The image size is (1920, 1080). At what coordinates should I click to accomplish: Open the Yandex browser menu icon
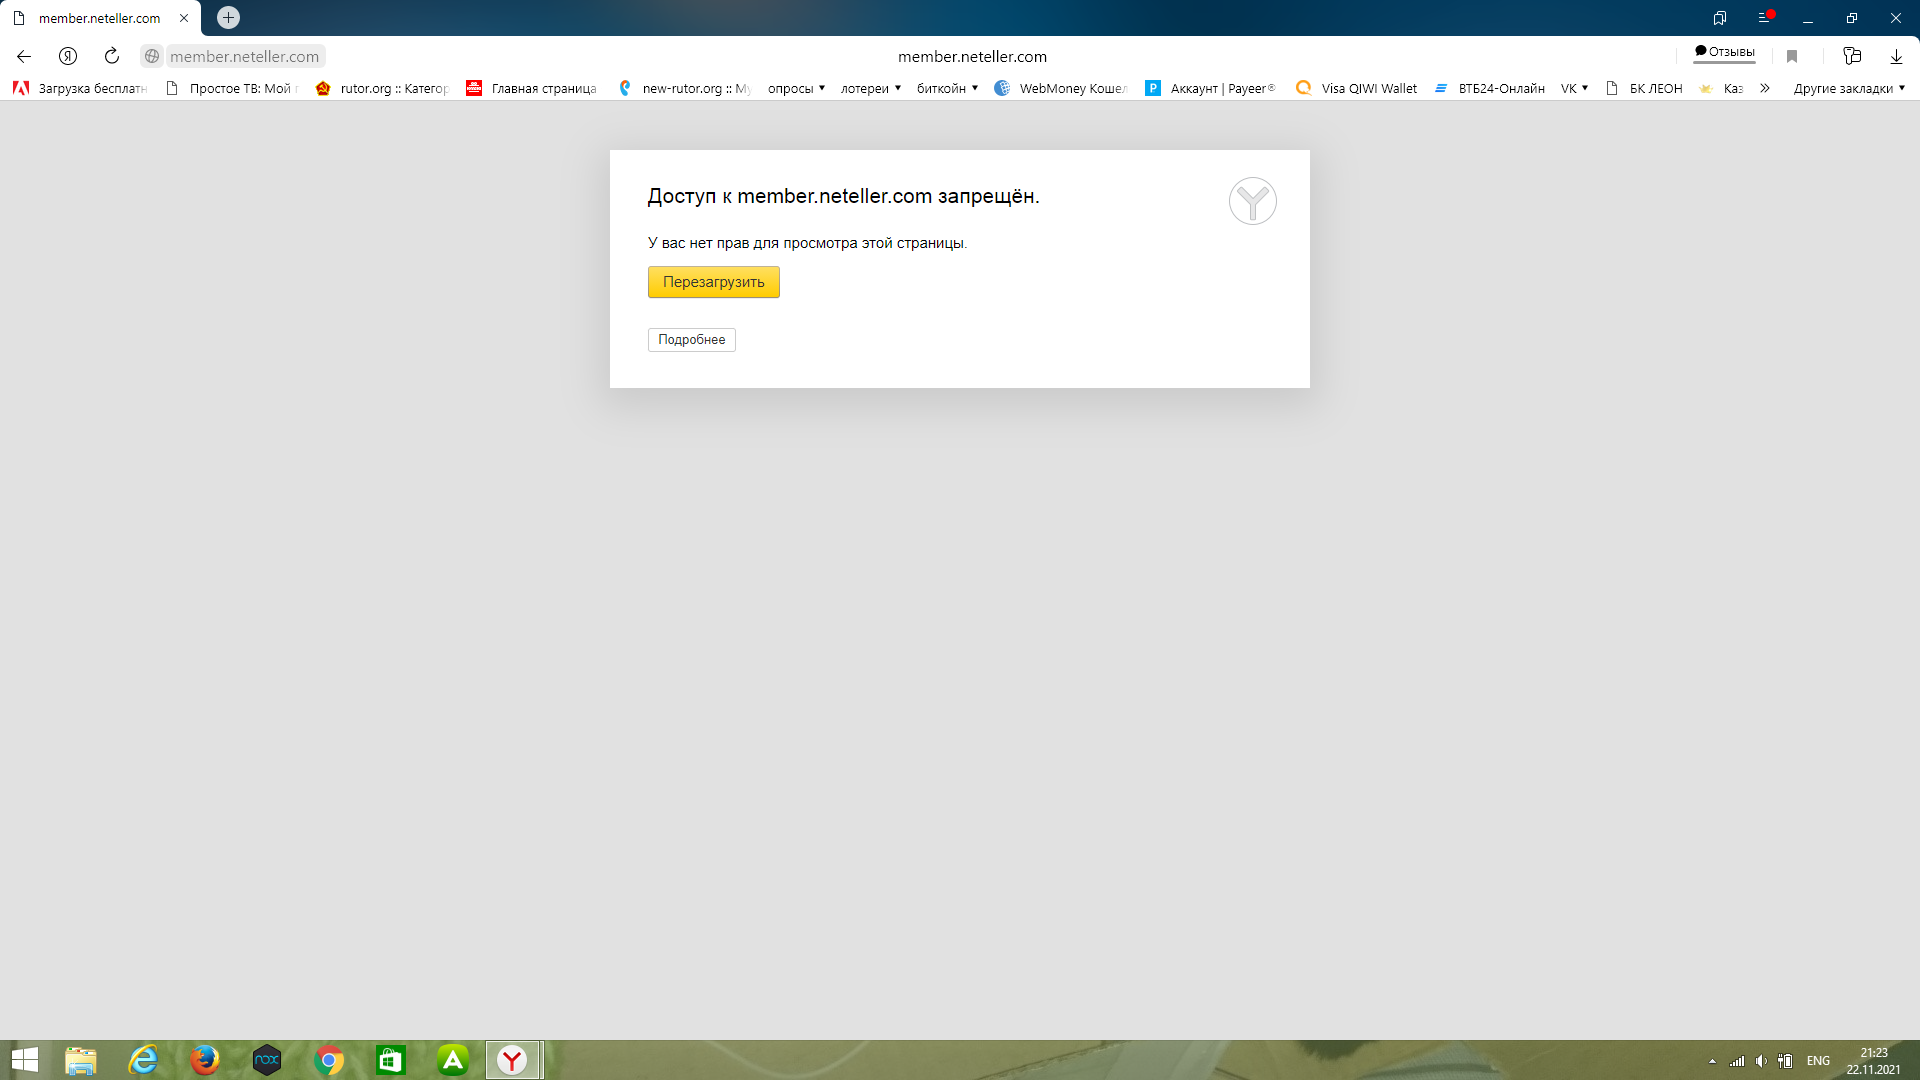[x=1765, y=18]
